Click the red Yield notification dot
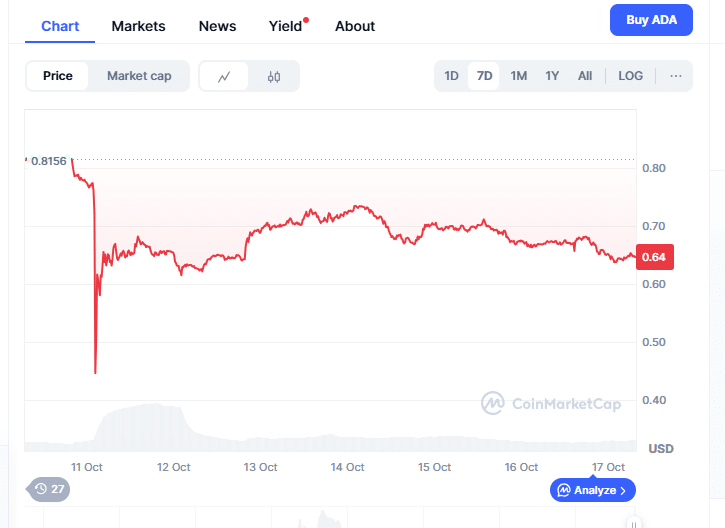This screenshot has height=528, width=725. pyautogui.click(x=306, y=19)
